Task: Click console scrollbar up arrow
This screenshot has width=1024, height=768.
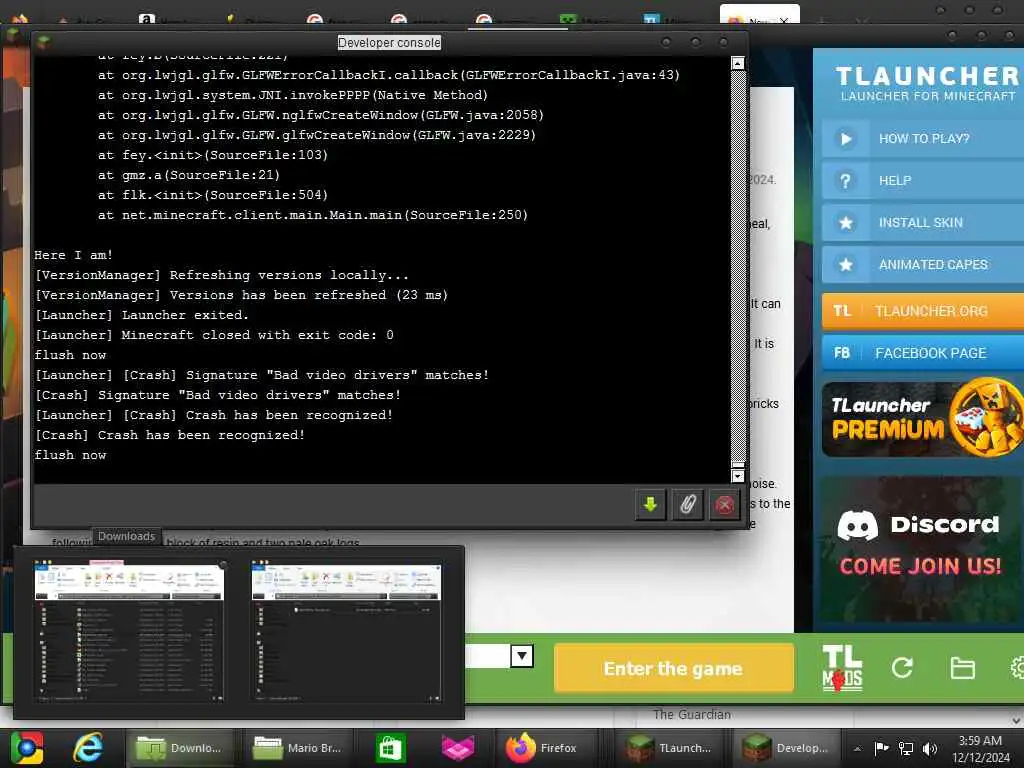Action: [x=738, y=63]
